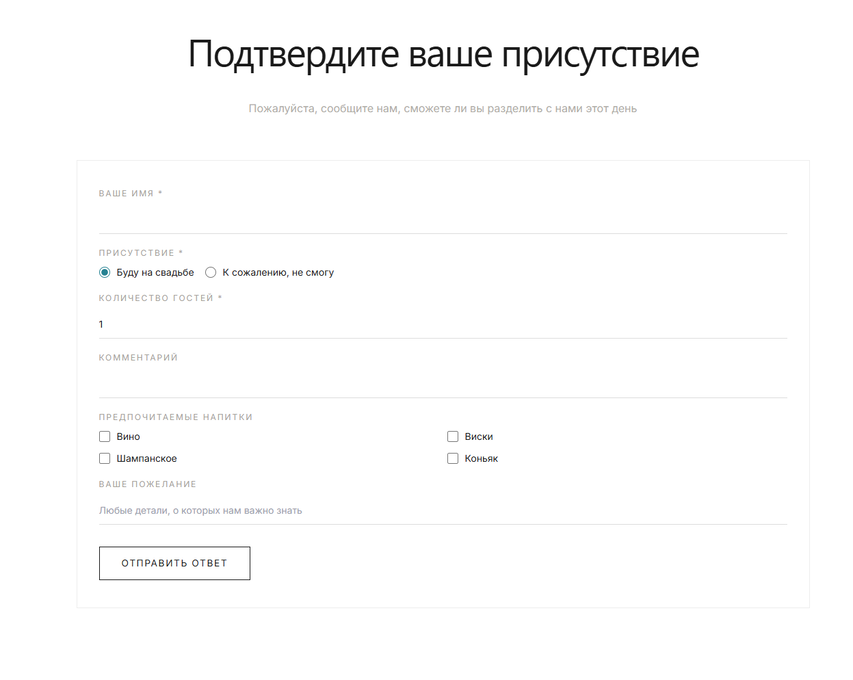Click the "Ваше имя" text input field

442,218
